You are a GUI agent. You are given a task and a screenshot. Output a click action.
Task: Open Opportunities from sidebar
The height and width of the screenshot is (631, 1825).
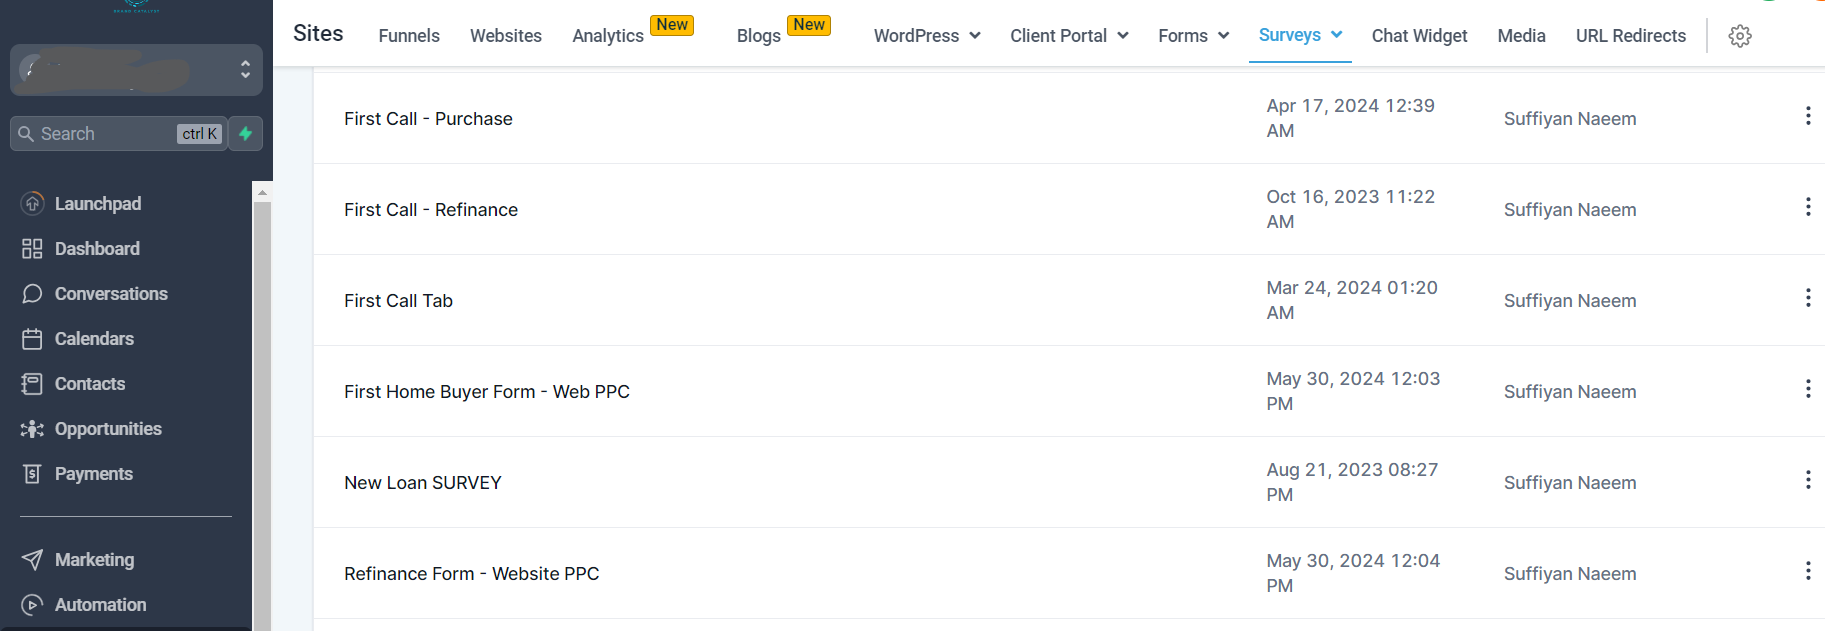click(108, 429)
